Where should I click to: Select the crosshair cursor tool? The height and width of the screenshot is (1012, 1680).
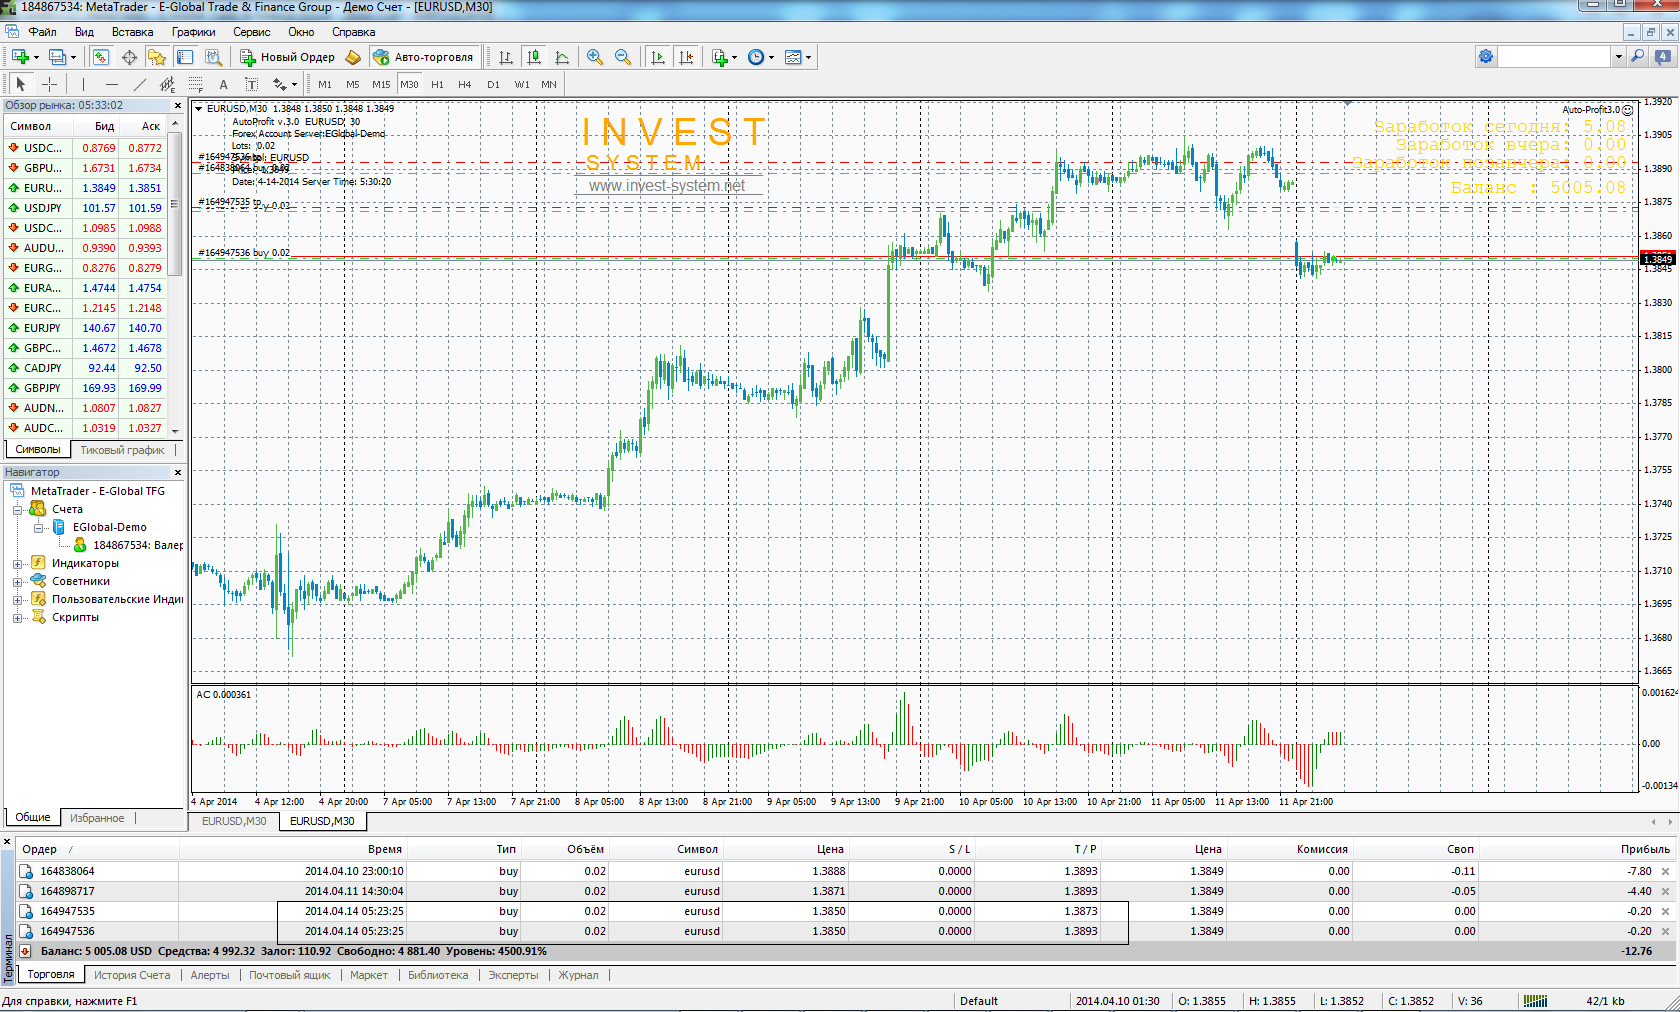click(49, 85)
